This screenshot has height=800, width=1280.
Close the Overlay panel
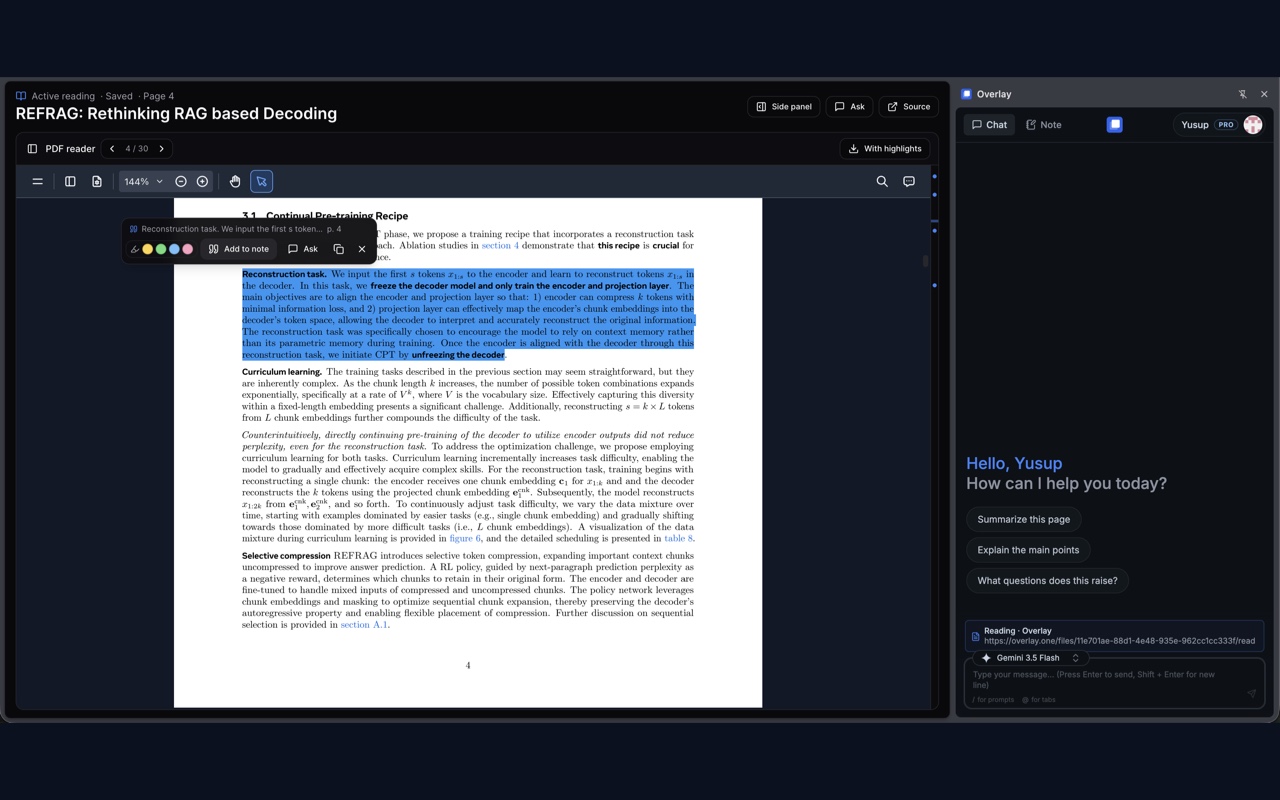coord(1264,94)
